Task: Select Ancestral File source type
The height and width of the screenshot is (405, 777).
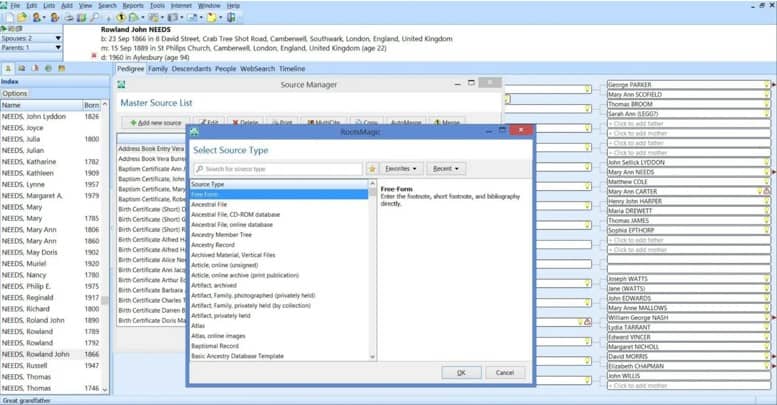Action: 279,204
